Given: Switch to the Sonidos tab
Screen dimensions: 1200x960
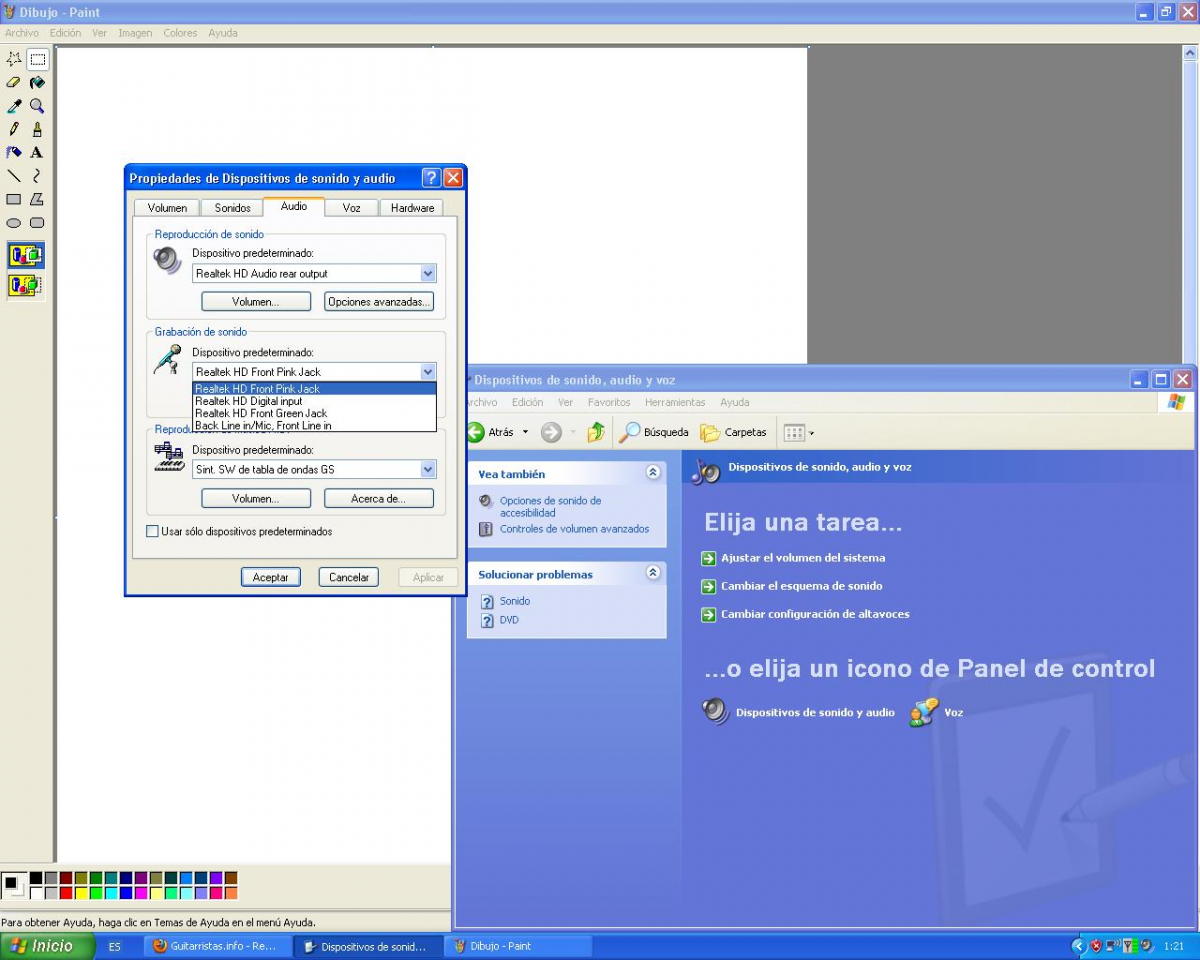Looking at the screenshot, I should pyautogui.click(x=232, y=208).
